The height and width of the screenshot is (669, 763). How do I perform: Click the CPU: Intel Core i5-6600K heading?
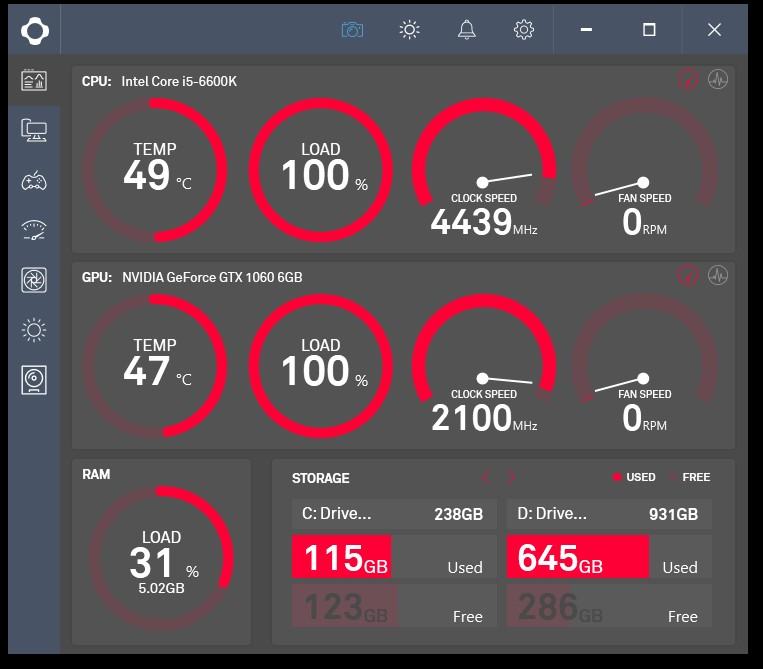(x=159, y=81)
